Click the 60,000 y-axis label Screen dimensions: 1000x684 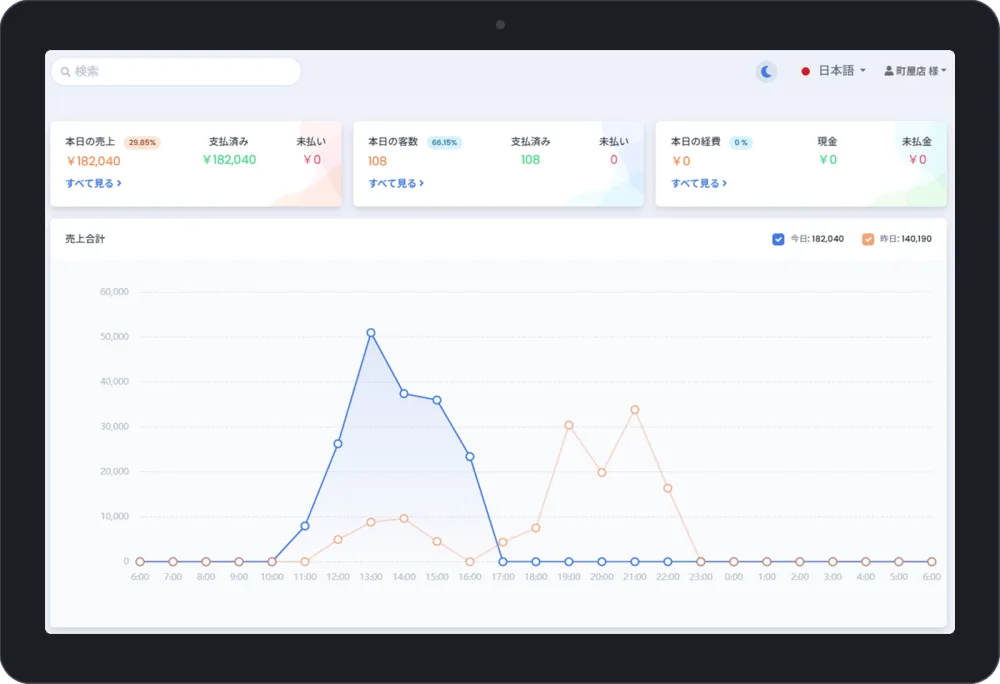click(114, 292)
